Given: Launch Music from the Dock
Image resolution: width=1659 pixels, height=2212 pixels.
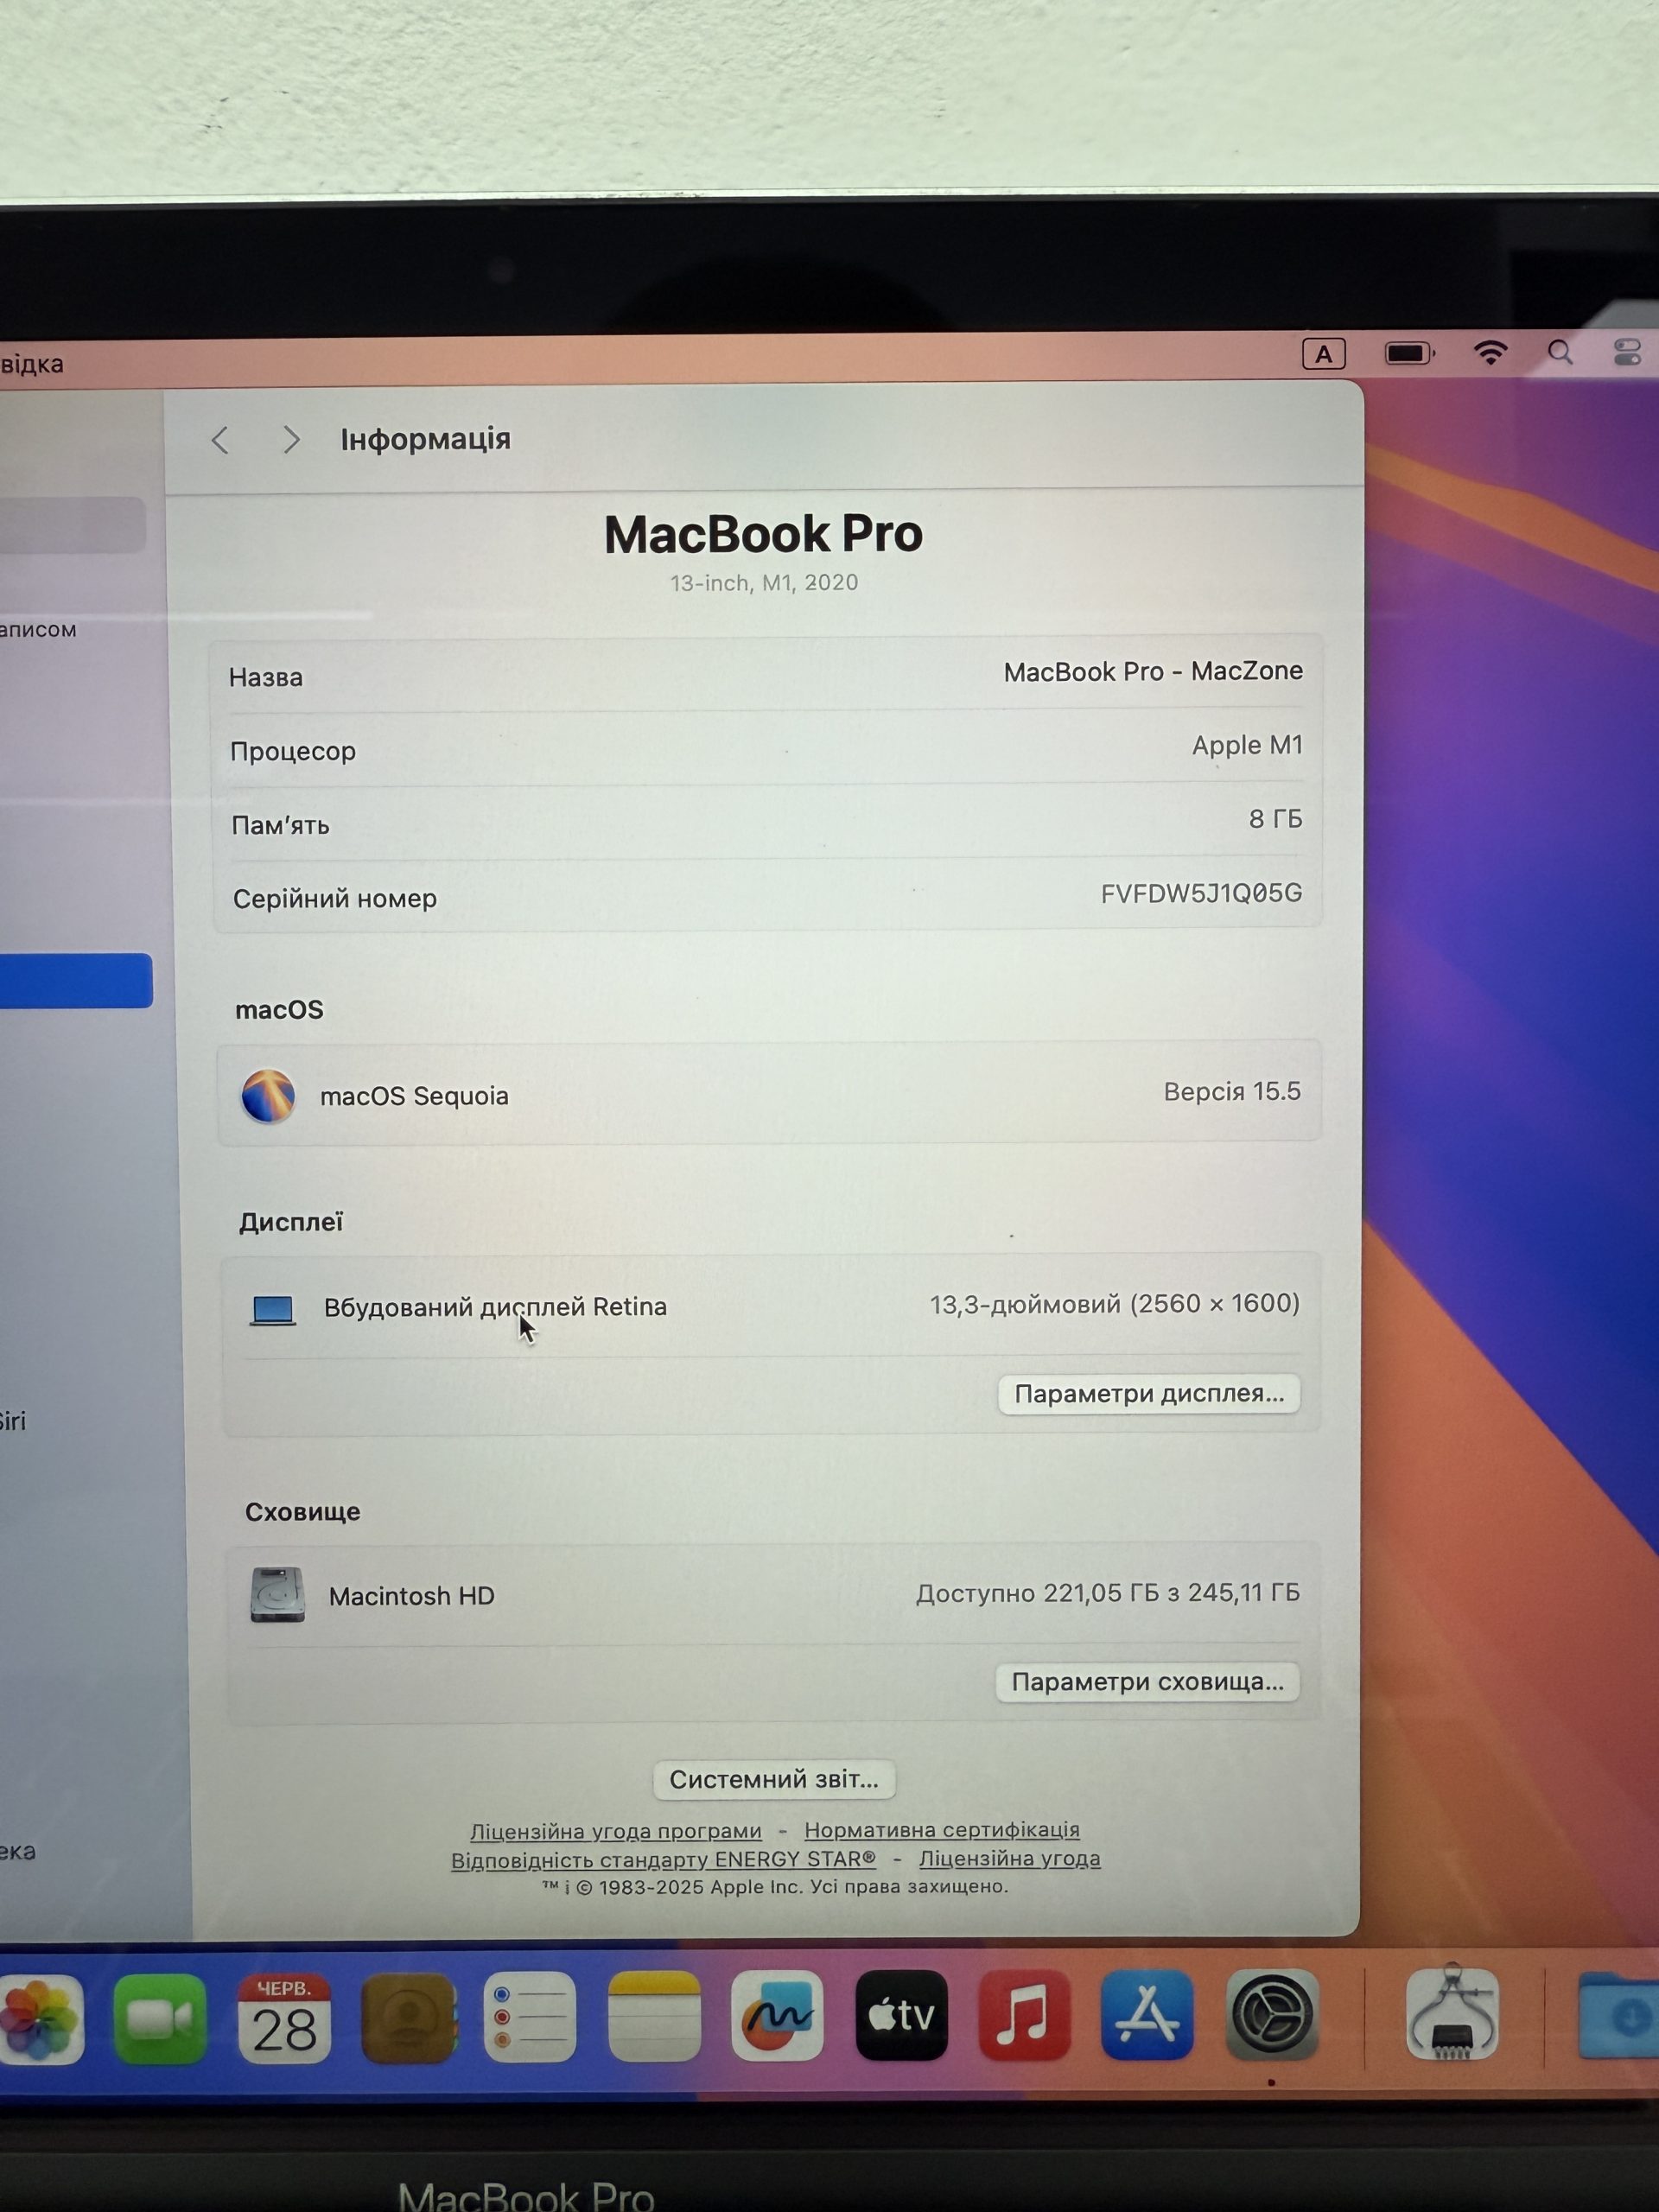Looking at the screenshot, I should click(x=1024, y=2015).
